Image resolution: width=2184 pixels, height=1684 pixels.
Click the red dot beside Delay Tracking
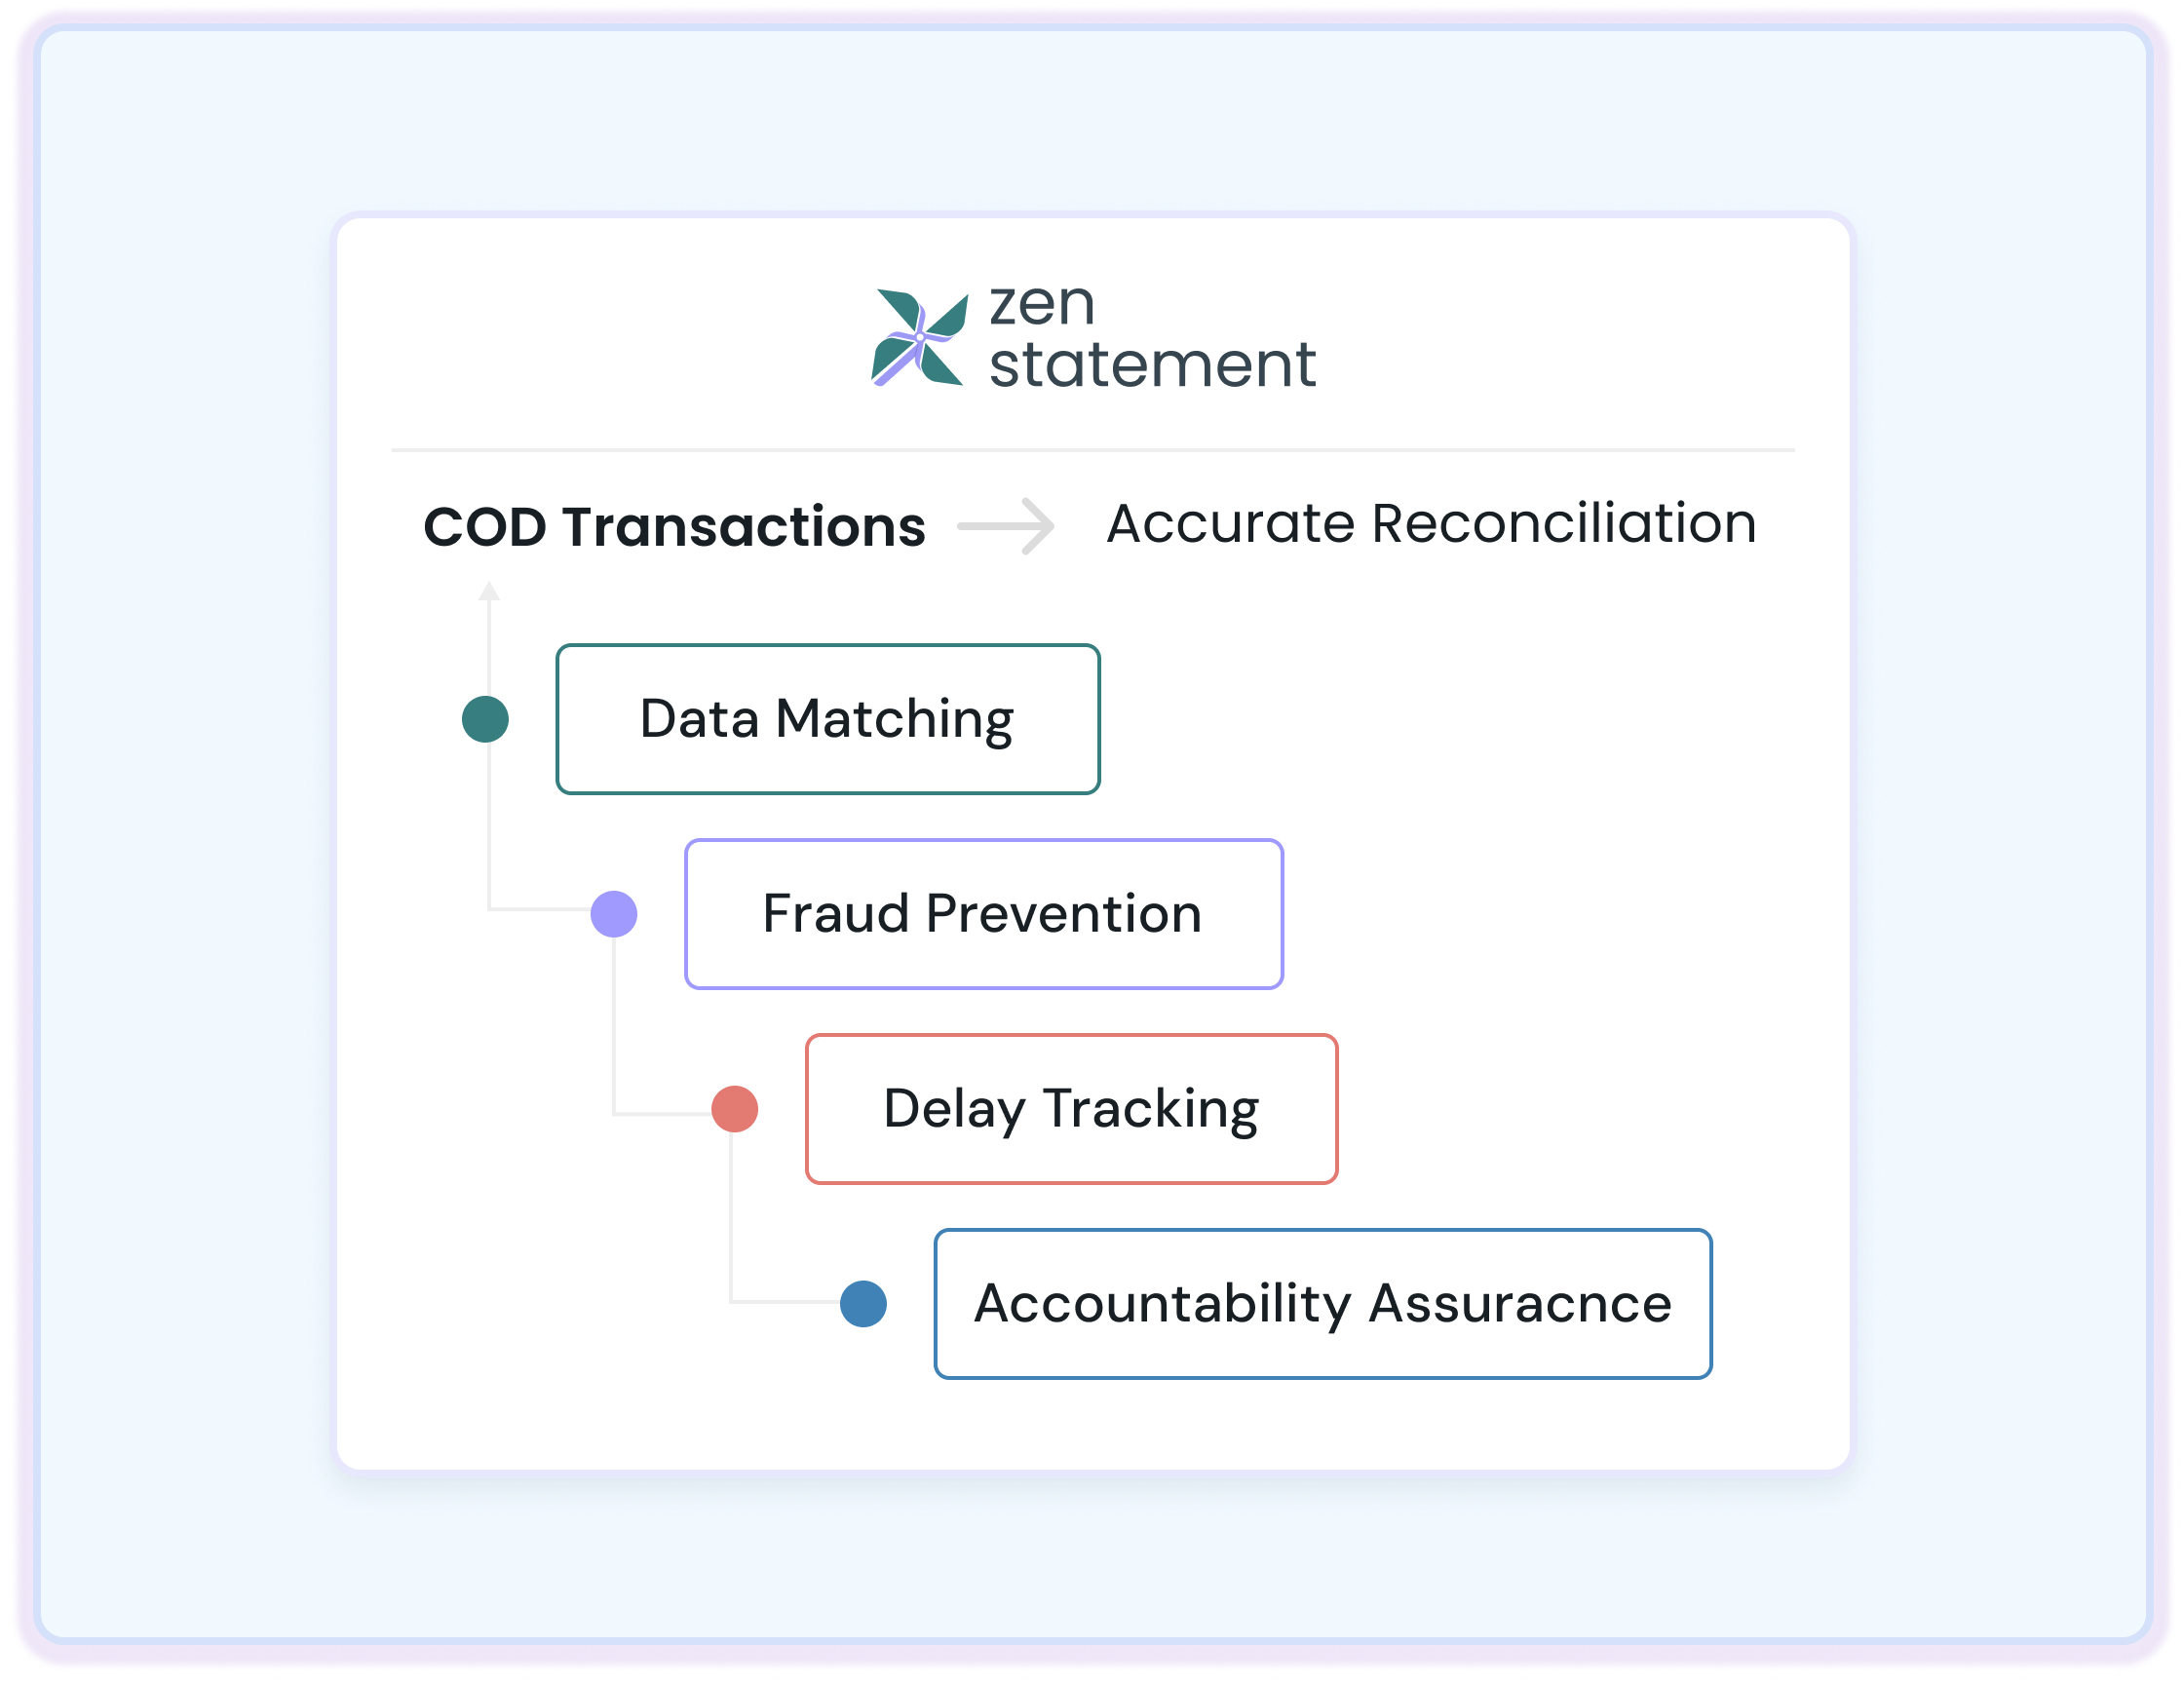coord(735,1109)
